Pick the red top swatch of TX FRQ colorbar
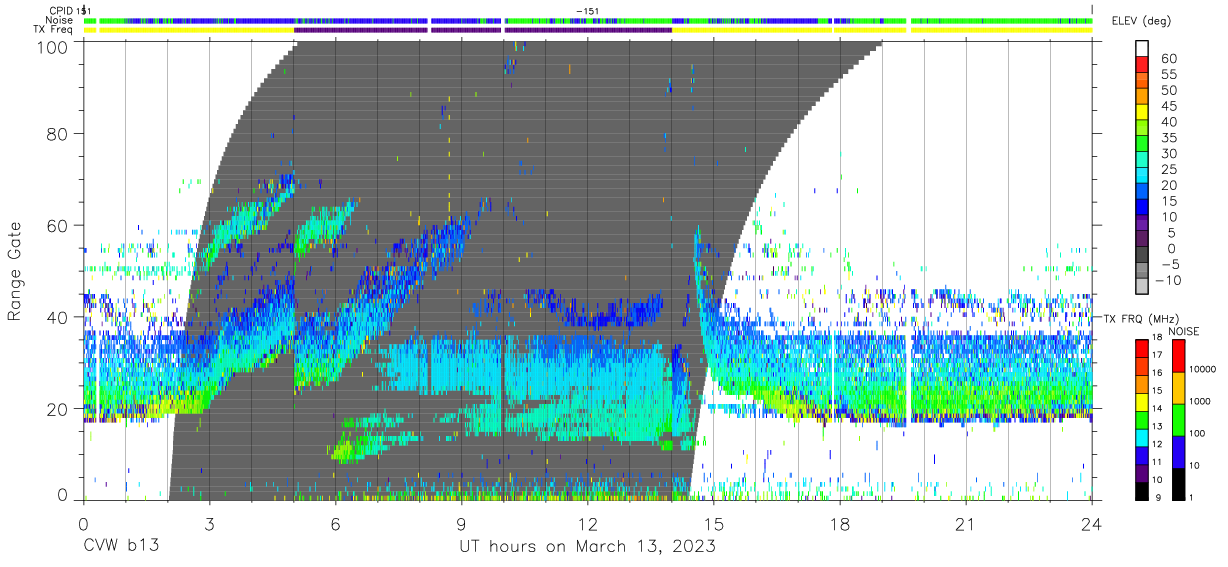The image size is (1228, 567). click(1142, 348)
